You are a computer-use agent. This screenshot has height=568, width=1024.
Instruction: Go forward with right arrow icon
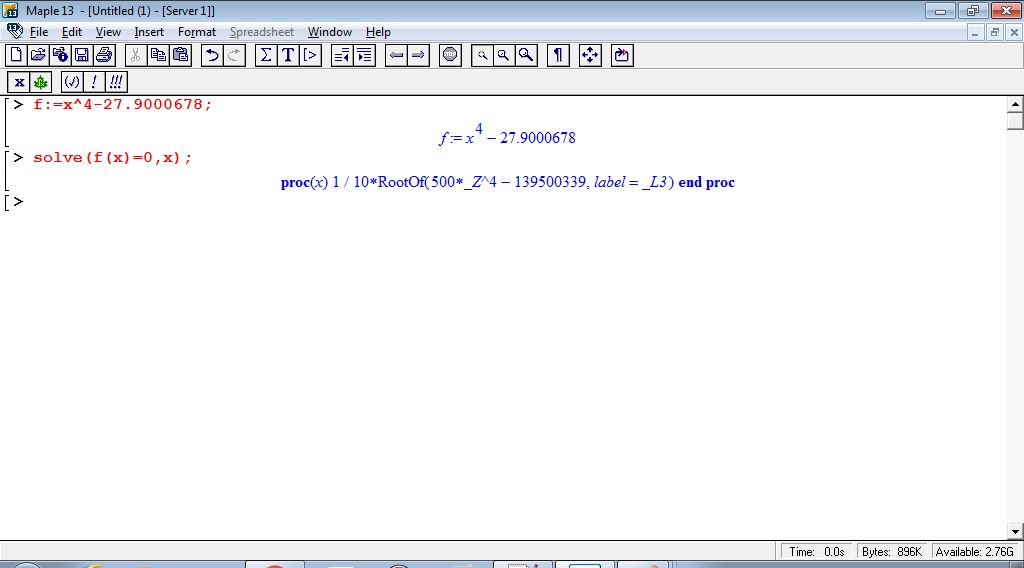point(419,55)
